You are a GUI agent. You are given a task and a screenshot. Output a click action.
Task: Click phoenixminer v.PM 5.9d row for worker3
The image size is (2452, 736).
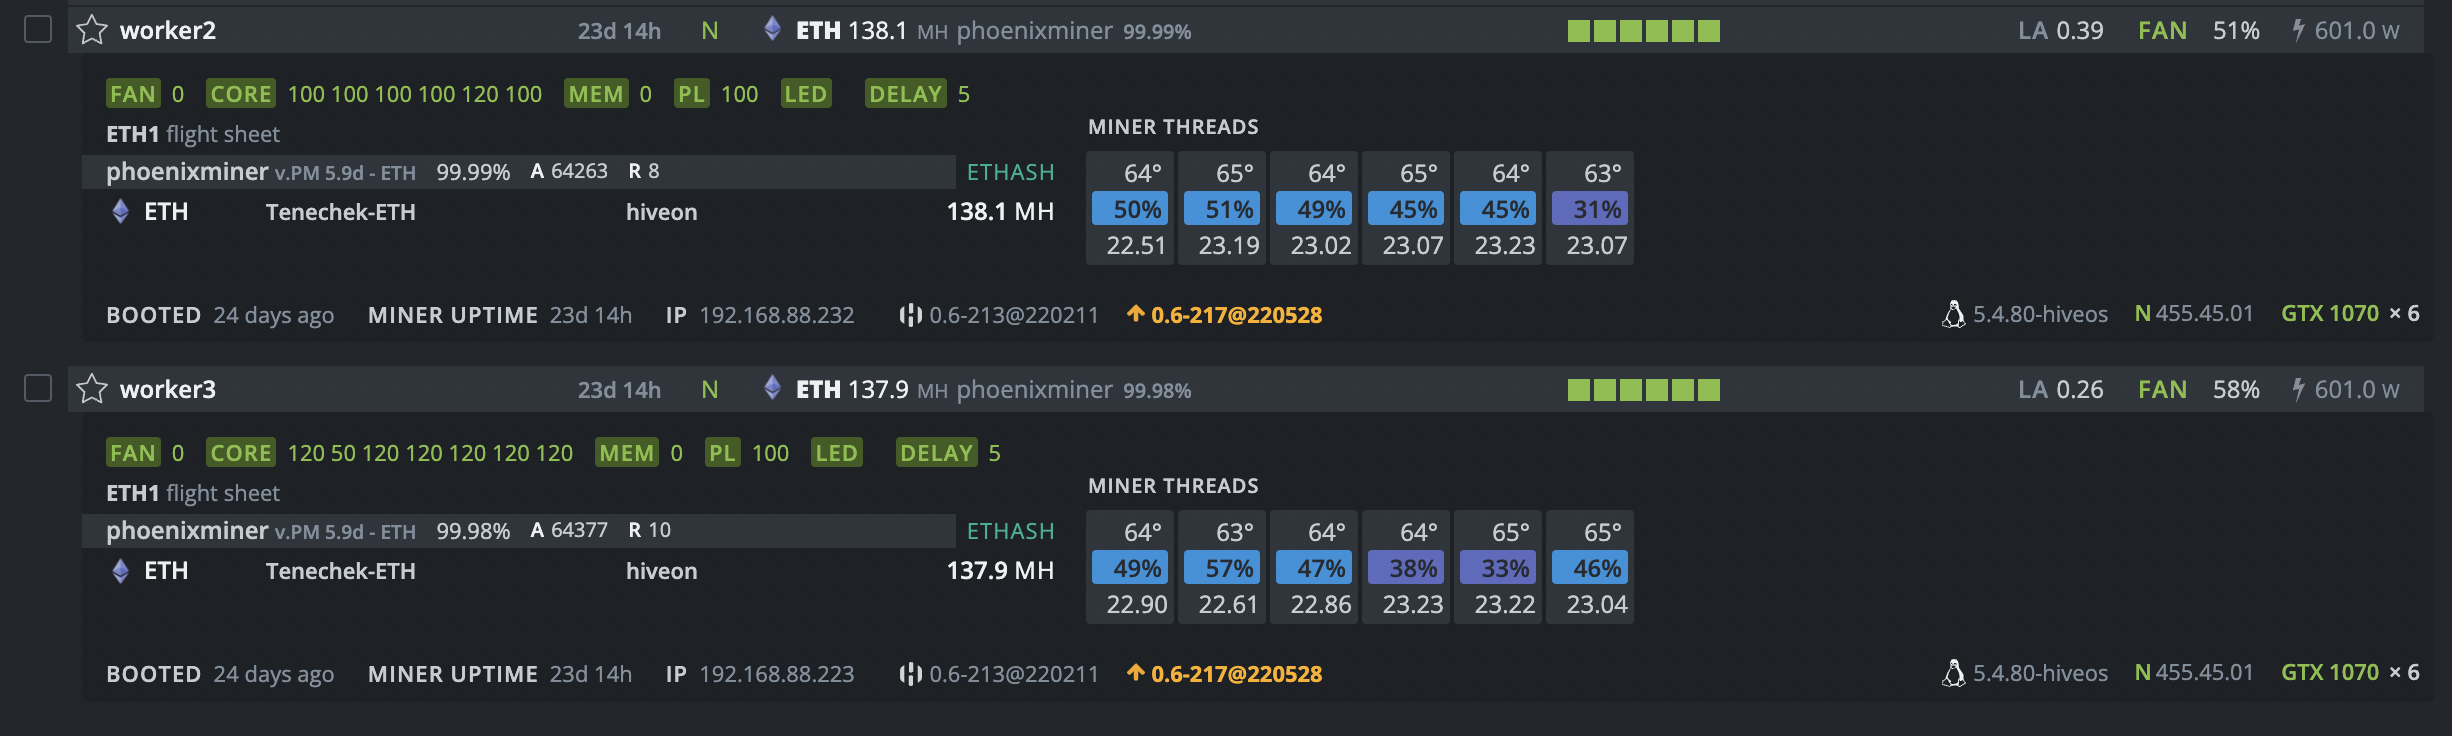pos(518,531)
